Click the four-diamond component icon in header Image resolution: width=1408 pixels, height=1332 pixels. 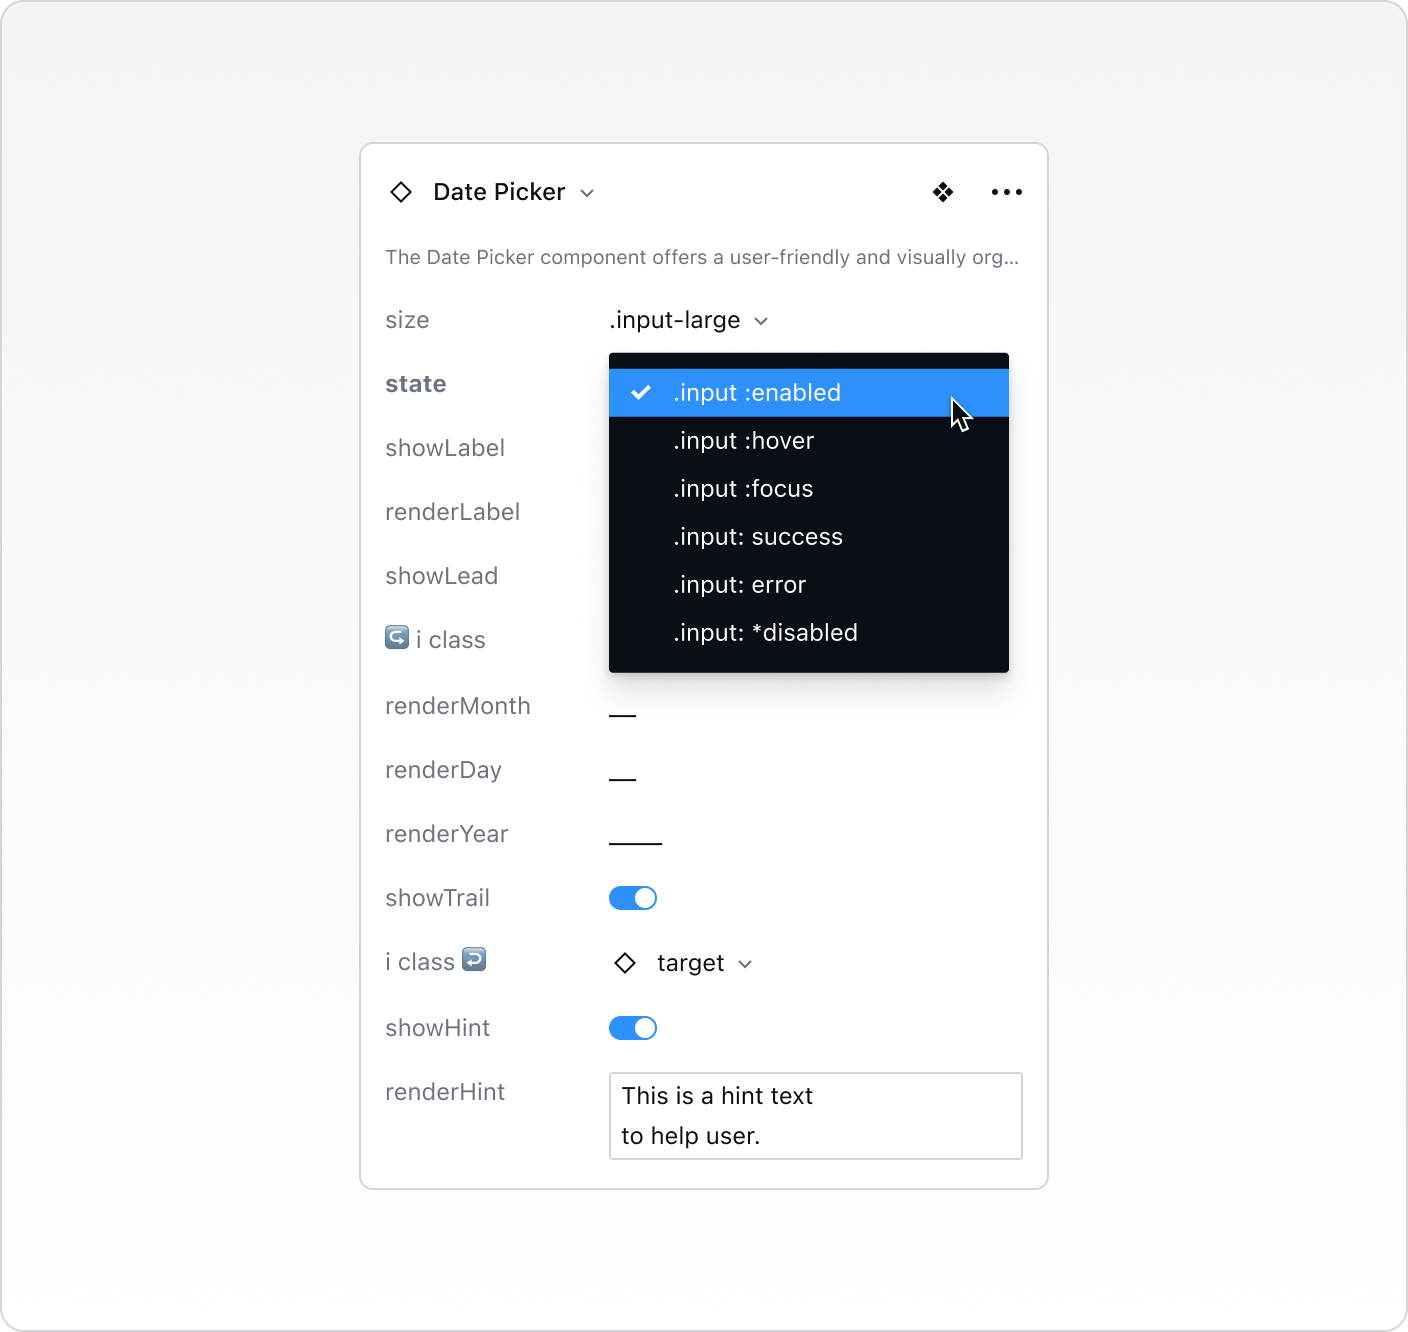(x=942, y=192)
